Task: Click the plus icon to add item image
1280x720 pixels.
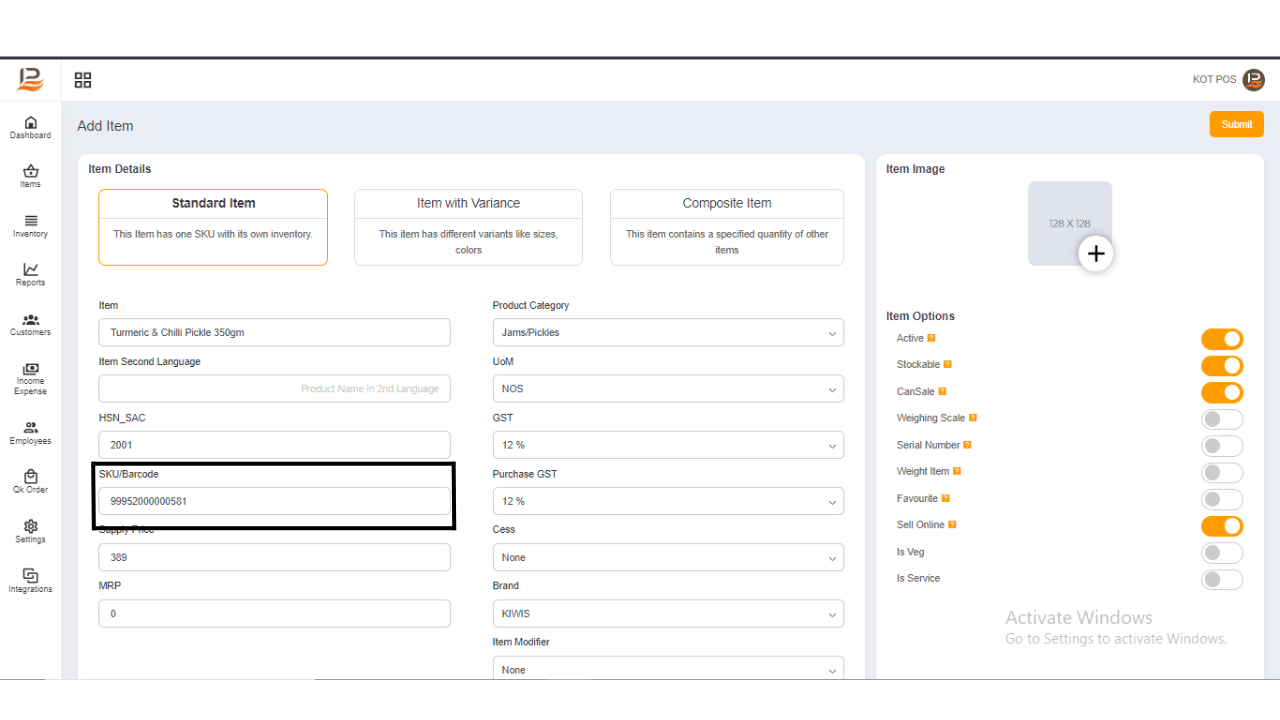Action: click(x=1096, y=253)
